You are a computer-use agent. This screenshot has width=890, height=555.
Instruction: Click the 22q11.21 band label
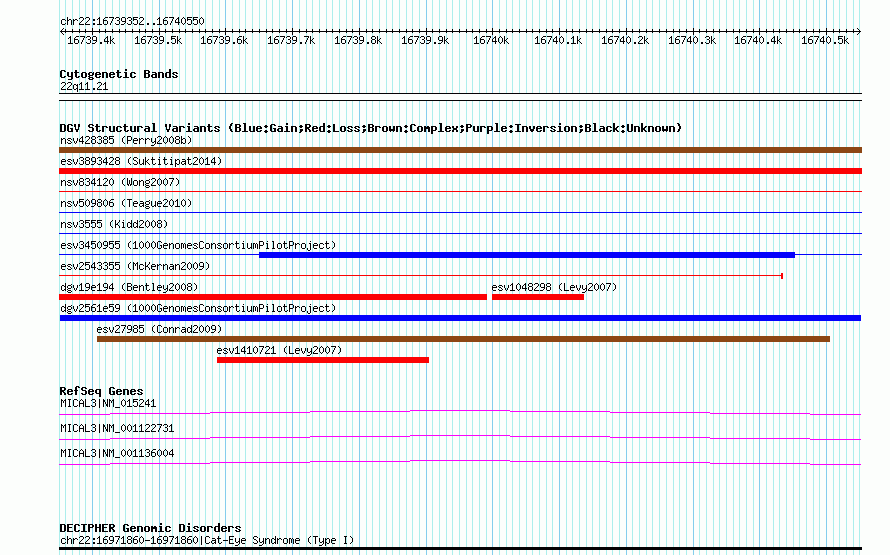click(x=84, y=86)
